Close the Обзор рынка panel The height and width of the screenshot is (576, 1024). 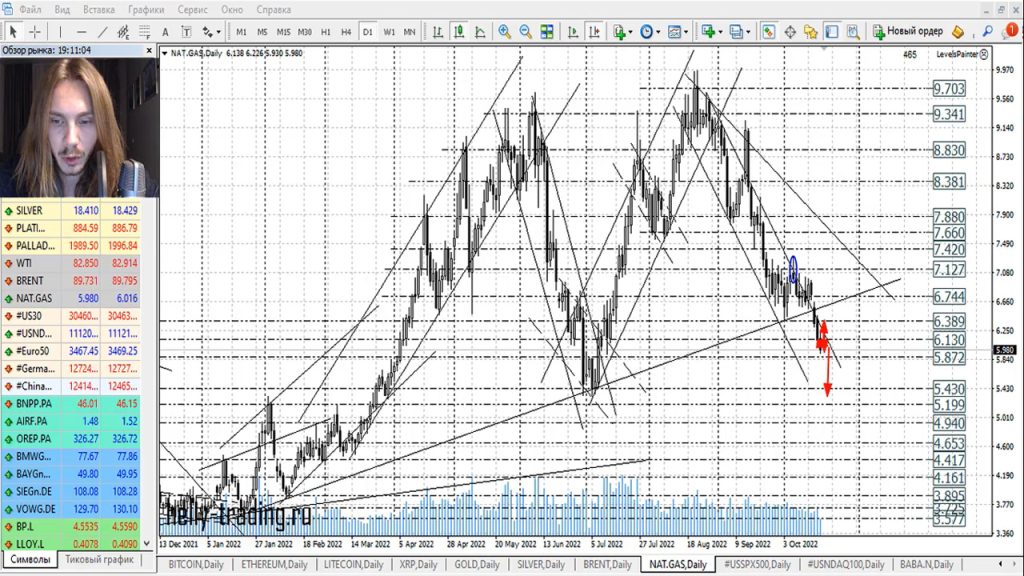pyautogui.click(x=150, y=49)
